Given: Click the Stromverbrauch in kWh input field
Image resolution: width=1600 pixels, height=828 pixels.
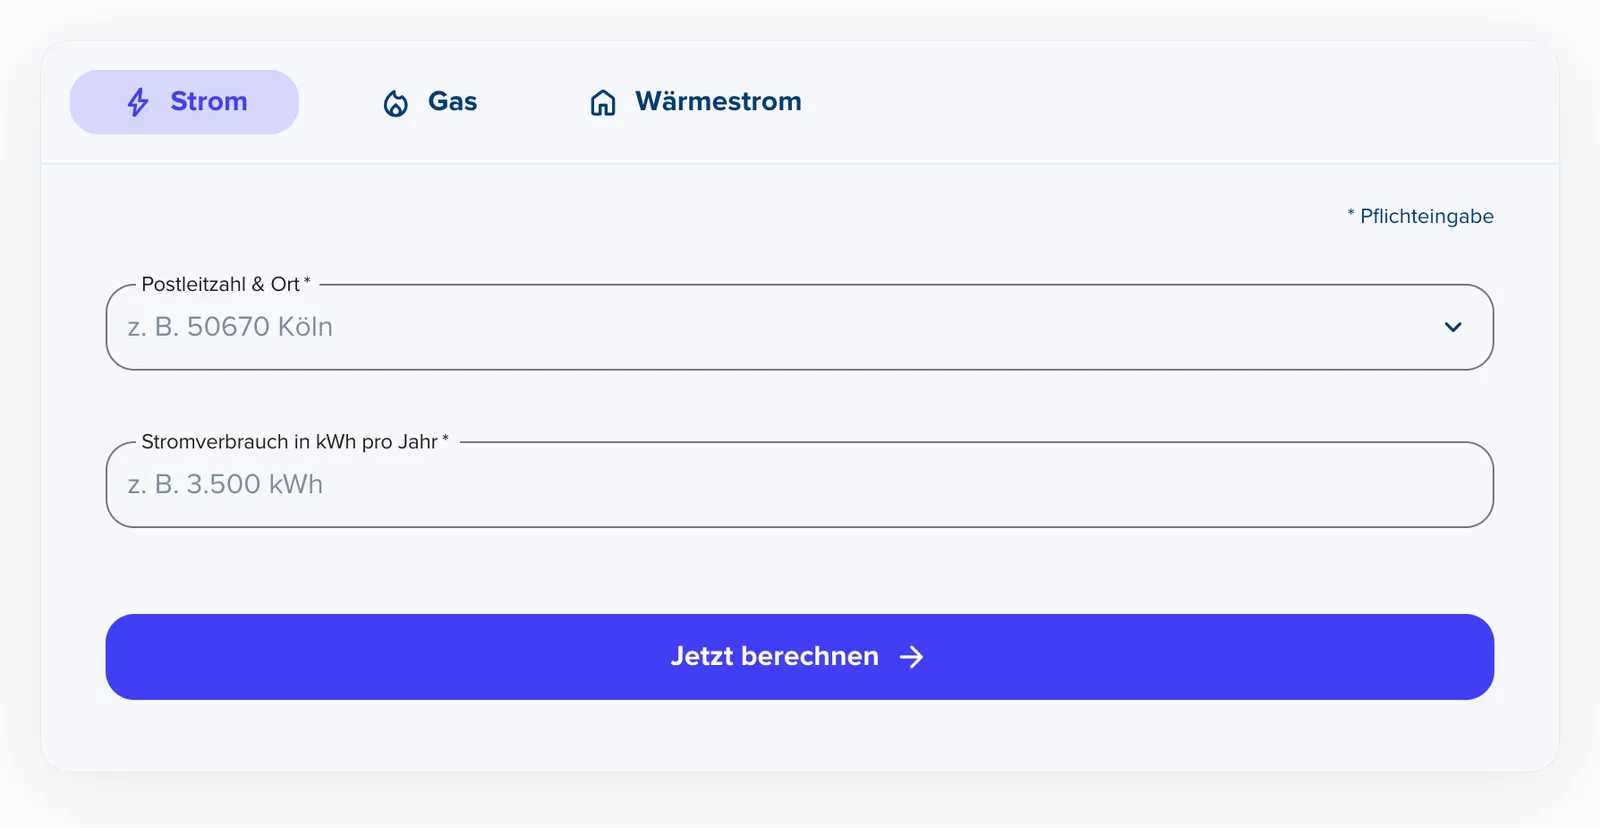Looking at the screenshot, I should pyautogui.click(x=799, y=484).
